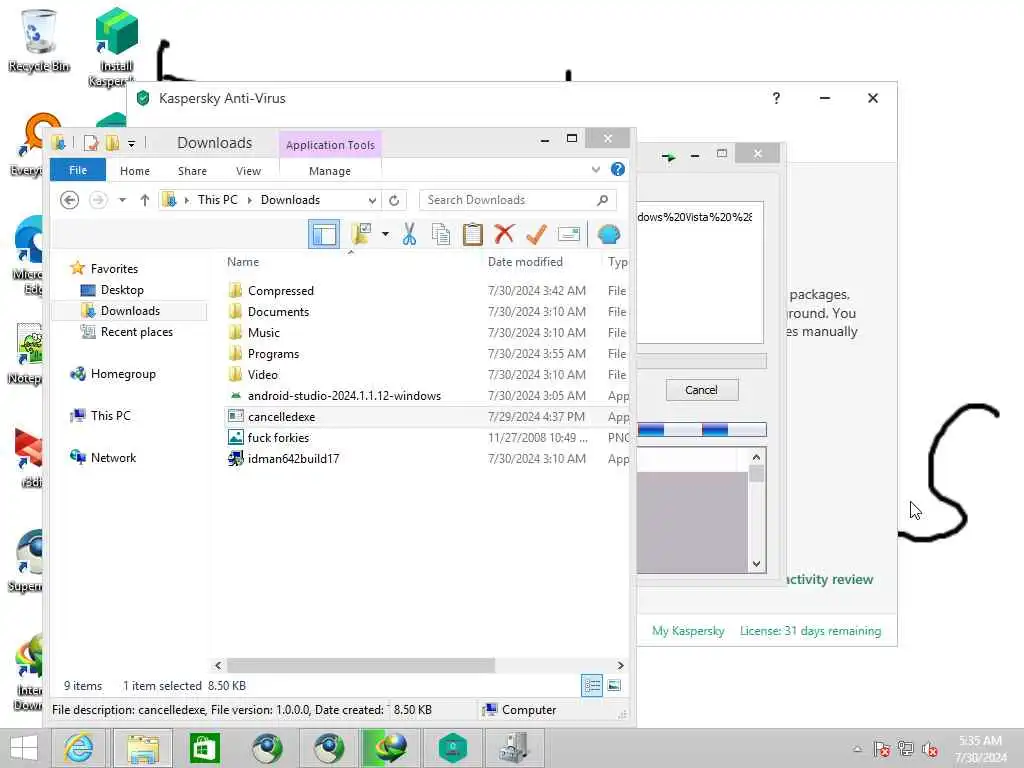Click the Paste clipboard icon in Explorer toolbar
Screen dimensions: 1024x768
tap(472, 234)
